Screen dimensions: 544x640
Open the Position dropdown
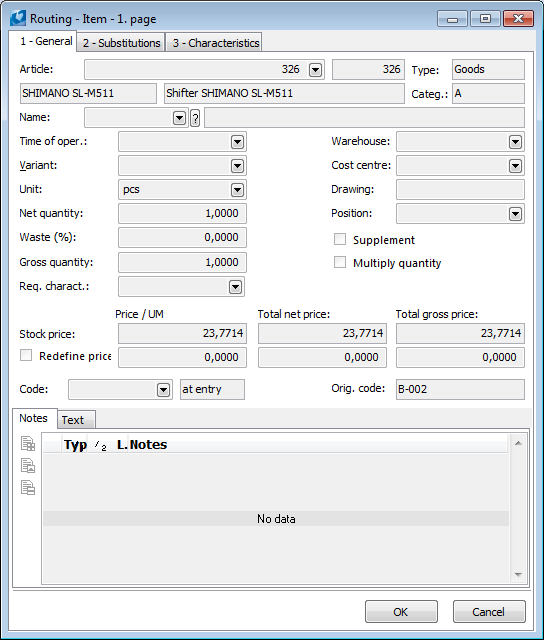[515, 214]
